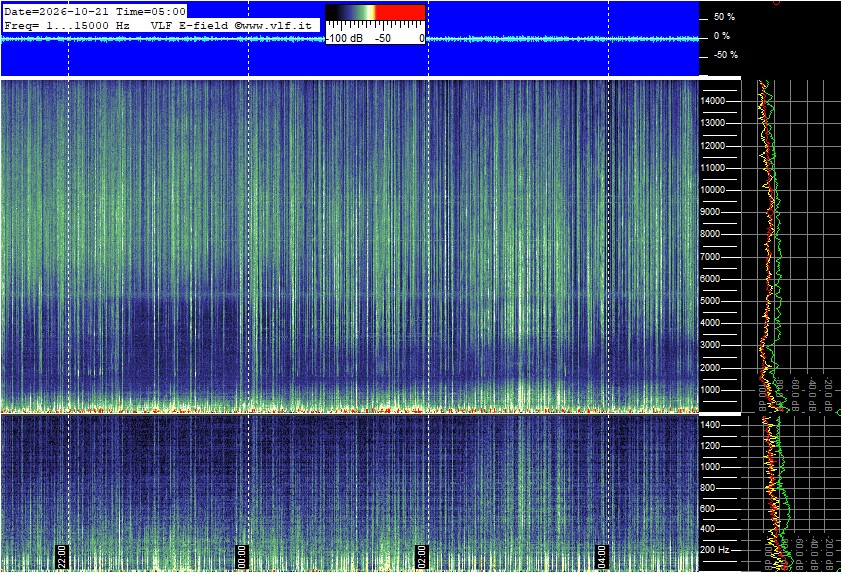Click the 6000 frequency axis label

pos(710,279)
